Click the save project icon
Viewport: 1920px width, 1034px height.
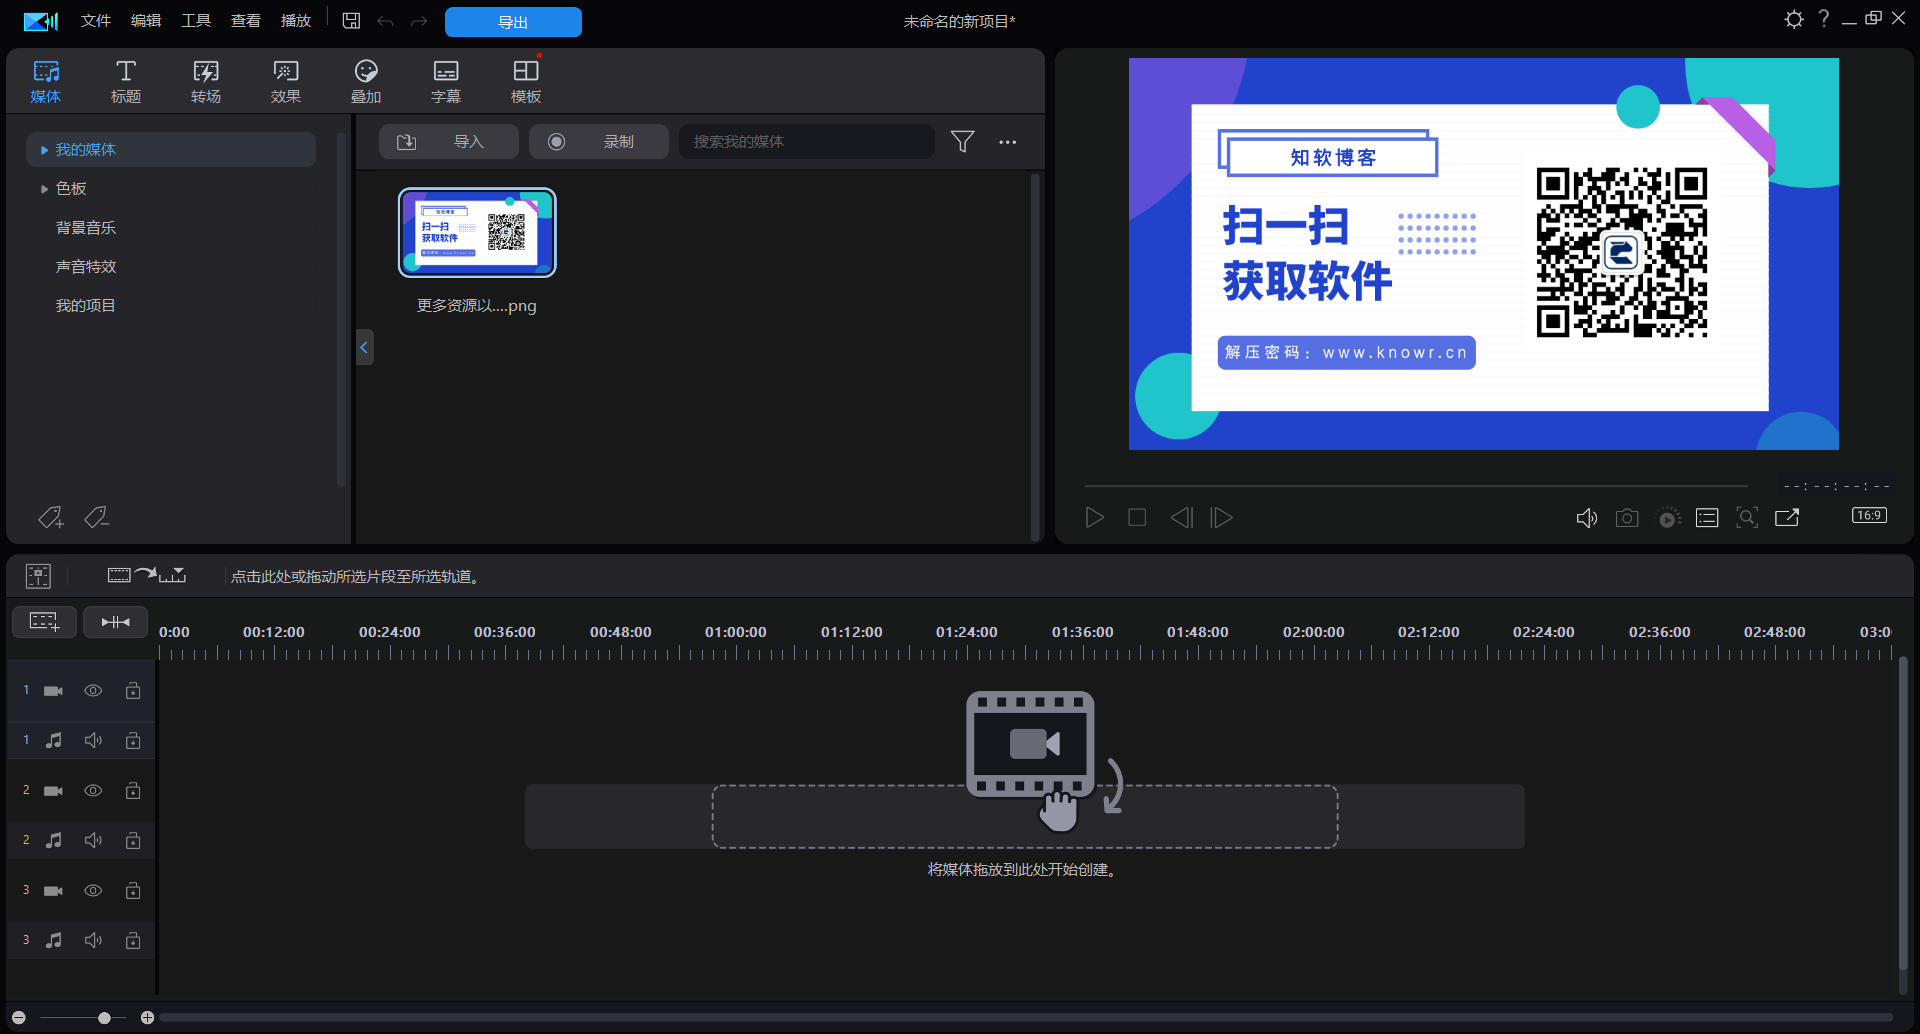click(351, 21)
